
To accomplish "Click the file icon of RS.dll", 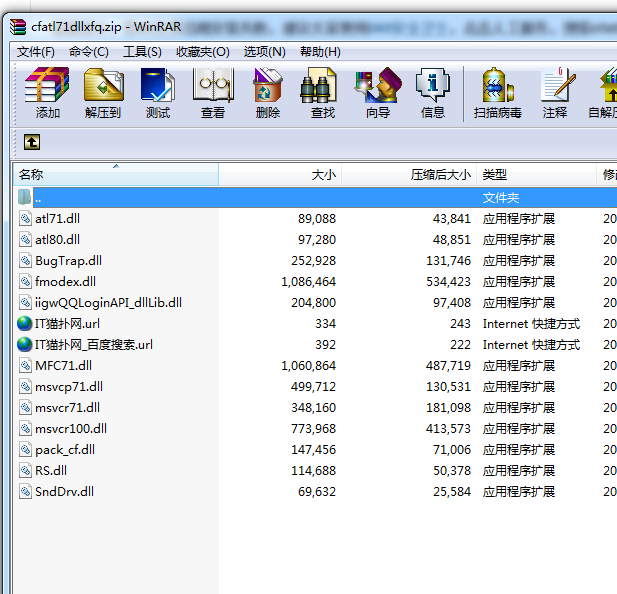I will (25, 470).
